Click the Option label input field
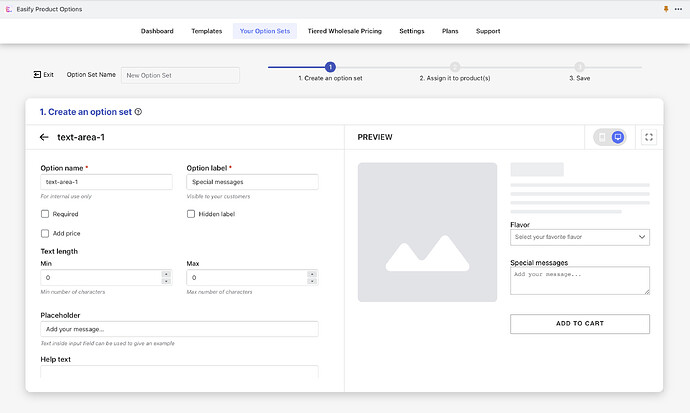This screenshot has height=413, width=690. click(253, 182)
